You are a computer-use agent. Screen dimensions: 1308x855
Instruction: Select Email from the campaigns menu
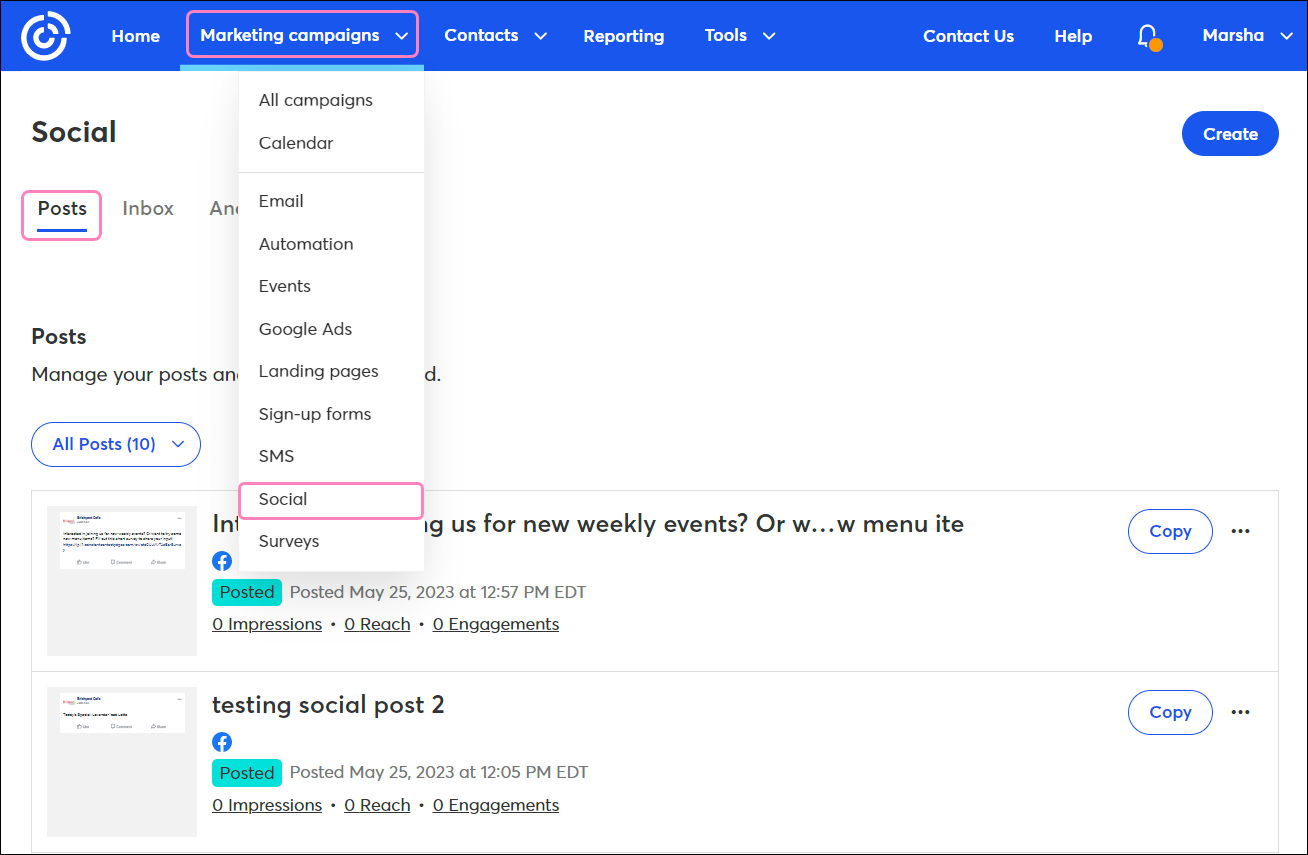point(281,201)
